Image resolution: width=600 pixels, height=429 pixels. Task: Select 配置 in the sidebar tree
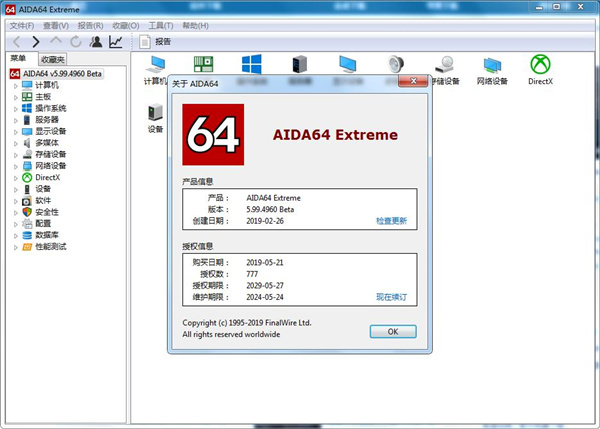43,223
